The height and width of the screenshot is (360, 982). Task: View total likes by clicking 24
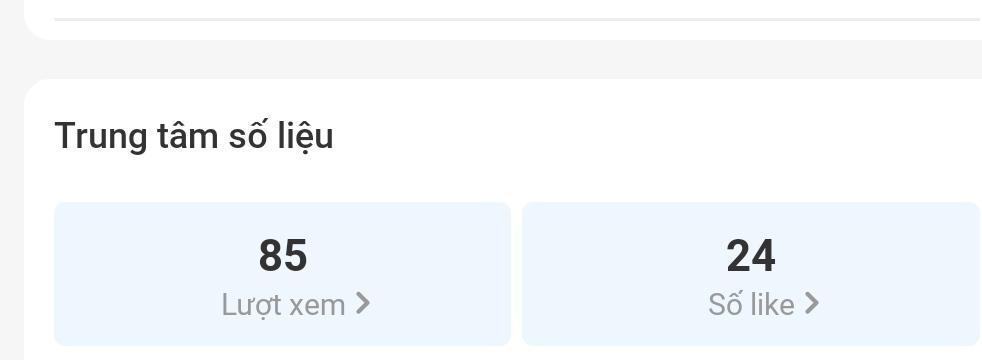coord(751,255)
